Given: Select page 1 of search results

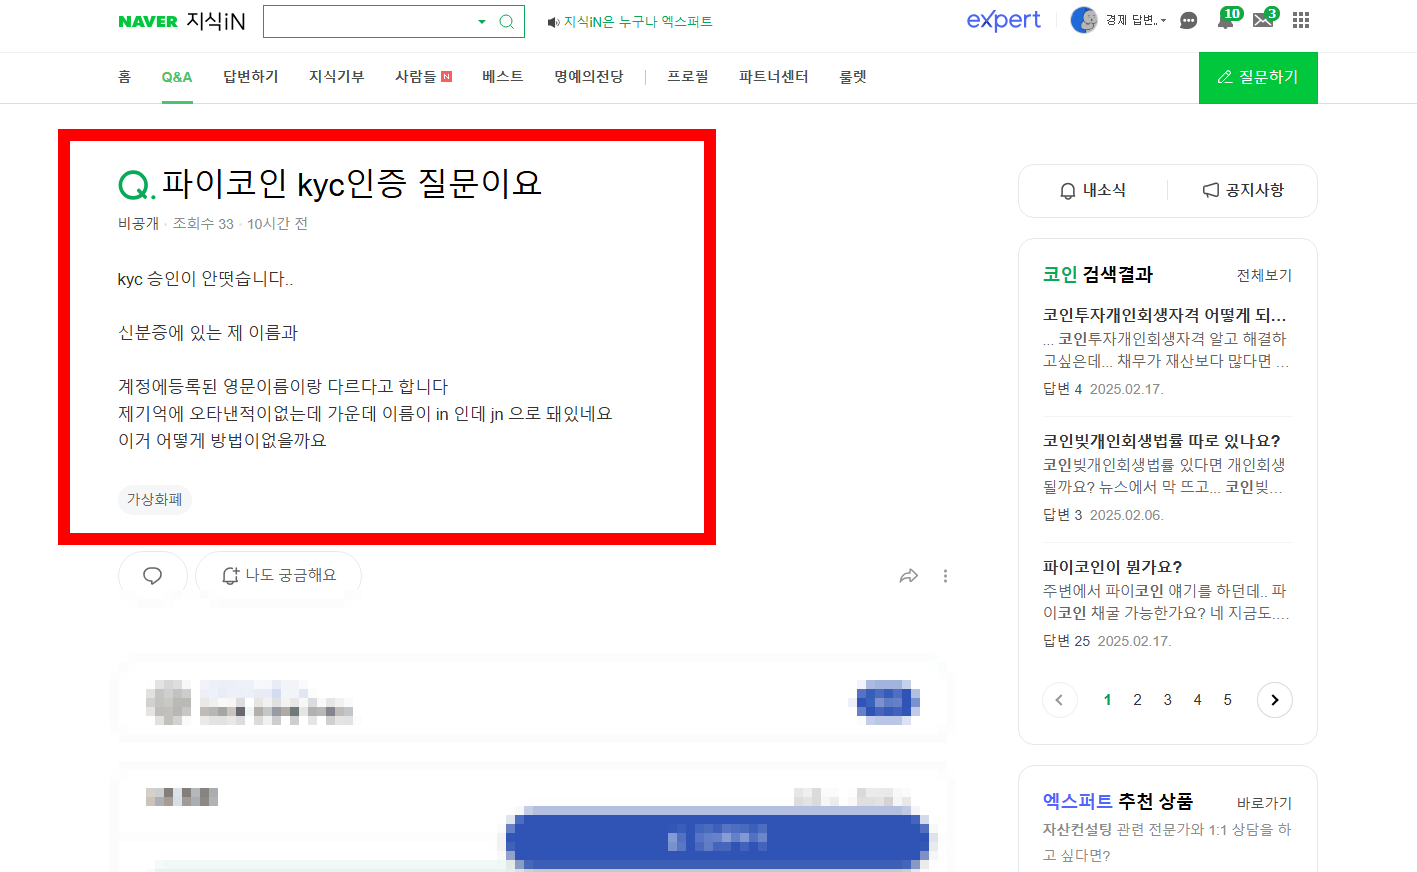Looking at the screenshot, I should (1107, 700).
